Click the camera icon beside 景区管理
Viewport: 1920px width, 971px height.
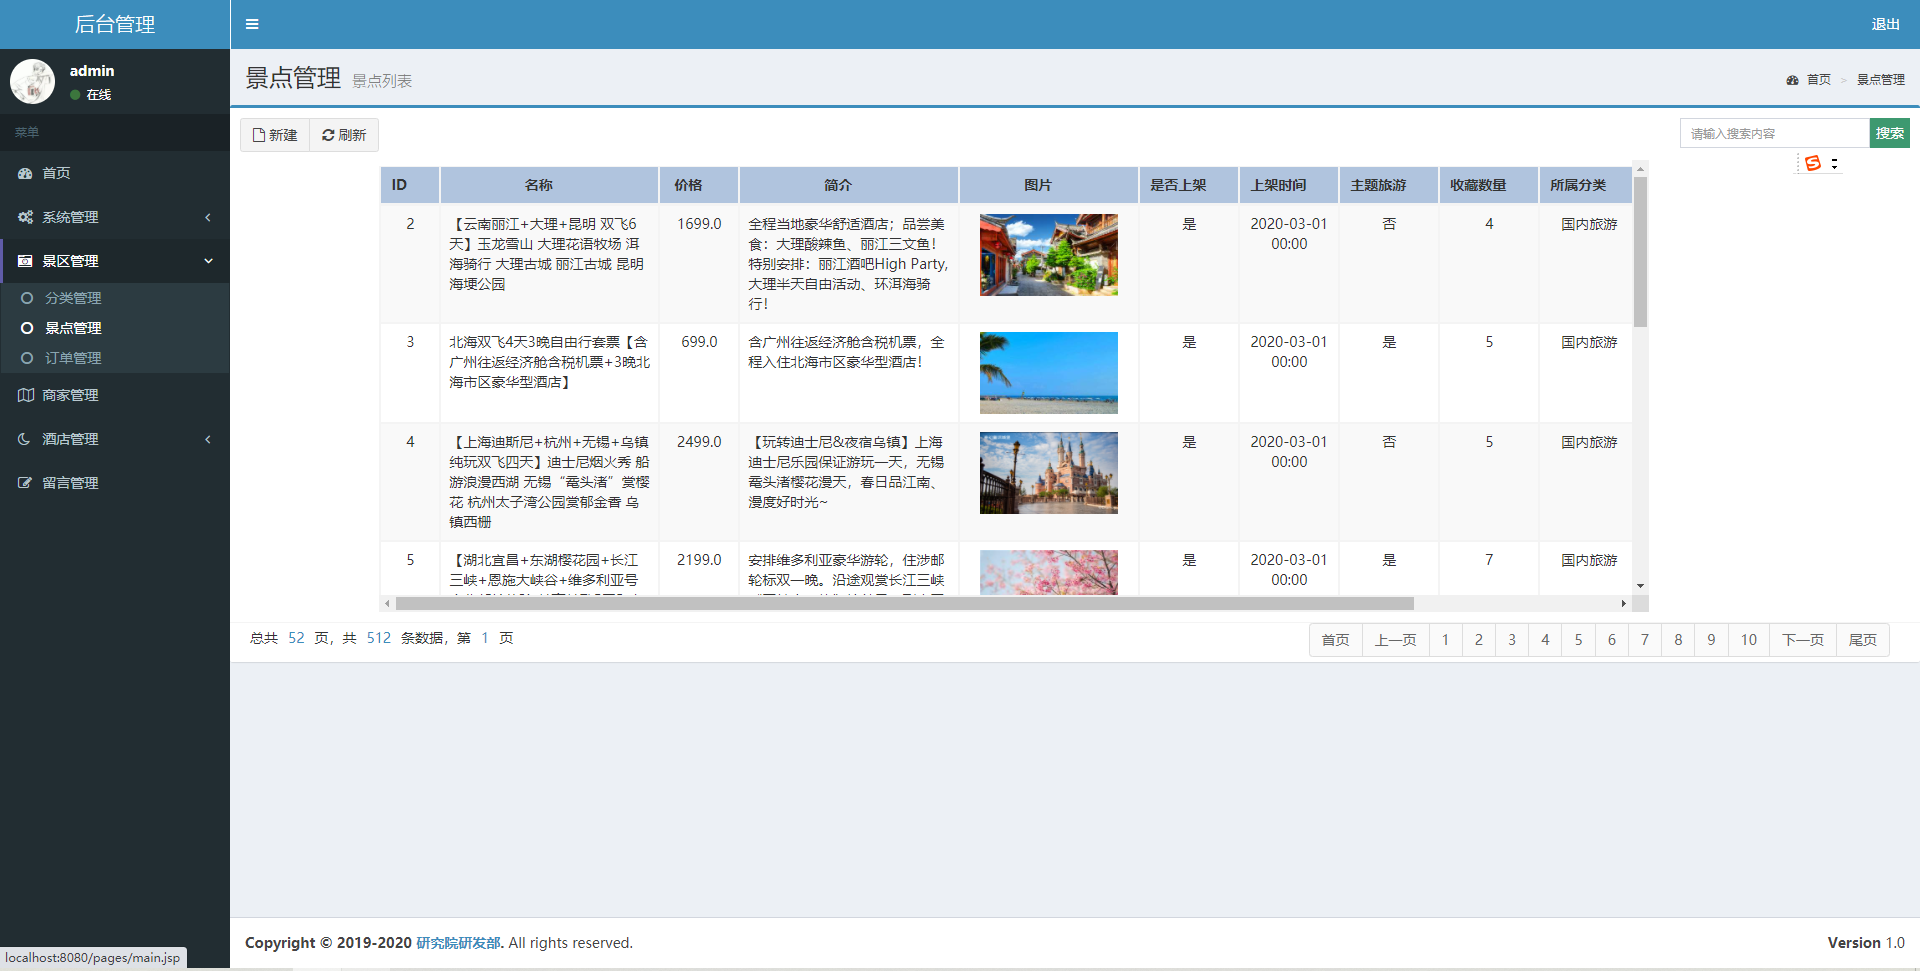pos(25,261)
